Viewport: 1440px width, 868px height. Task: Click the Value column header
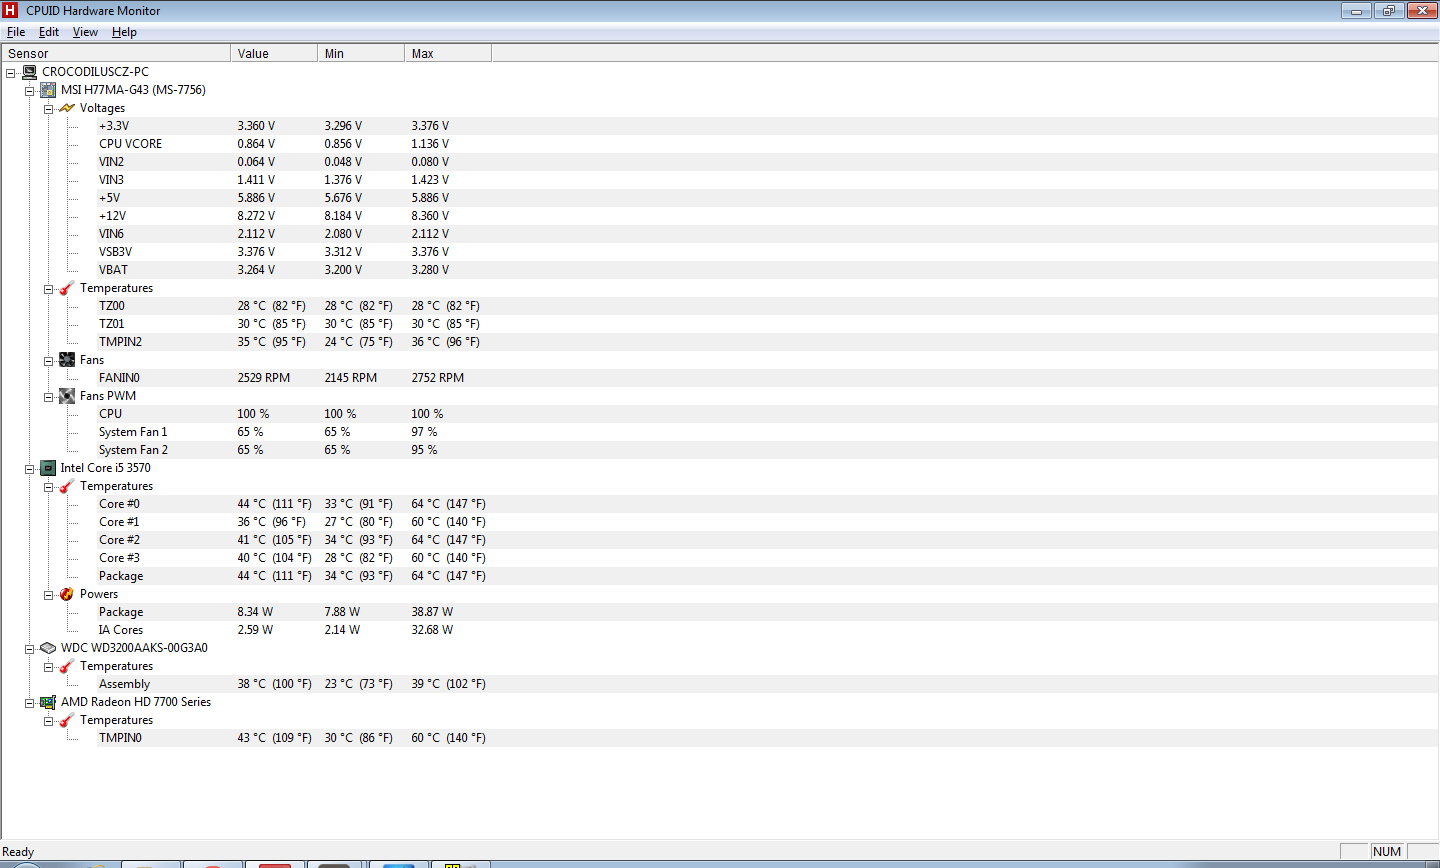[x=274, y=53]
